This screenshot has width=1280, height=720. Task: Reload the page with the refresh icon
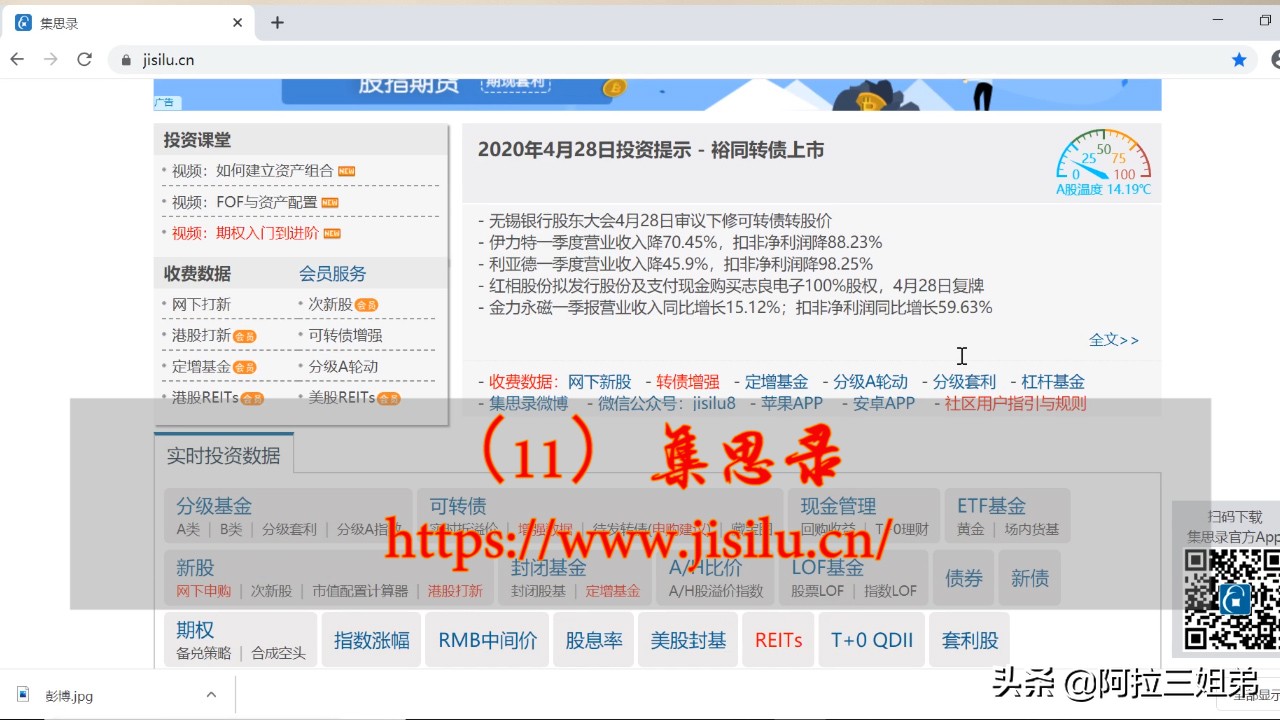click(84, 59)
